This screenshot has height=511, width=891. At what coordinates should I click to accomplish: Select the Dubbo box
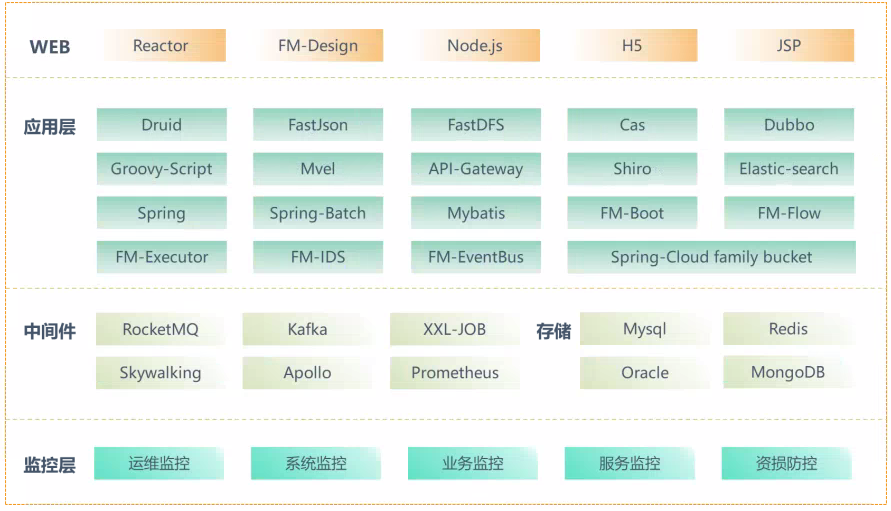point(789,124)
